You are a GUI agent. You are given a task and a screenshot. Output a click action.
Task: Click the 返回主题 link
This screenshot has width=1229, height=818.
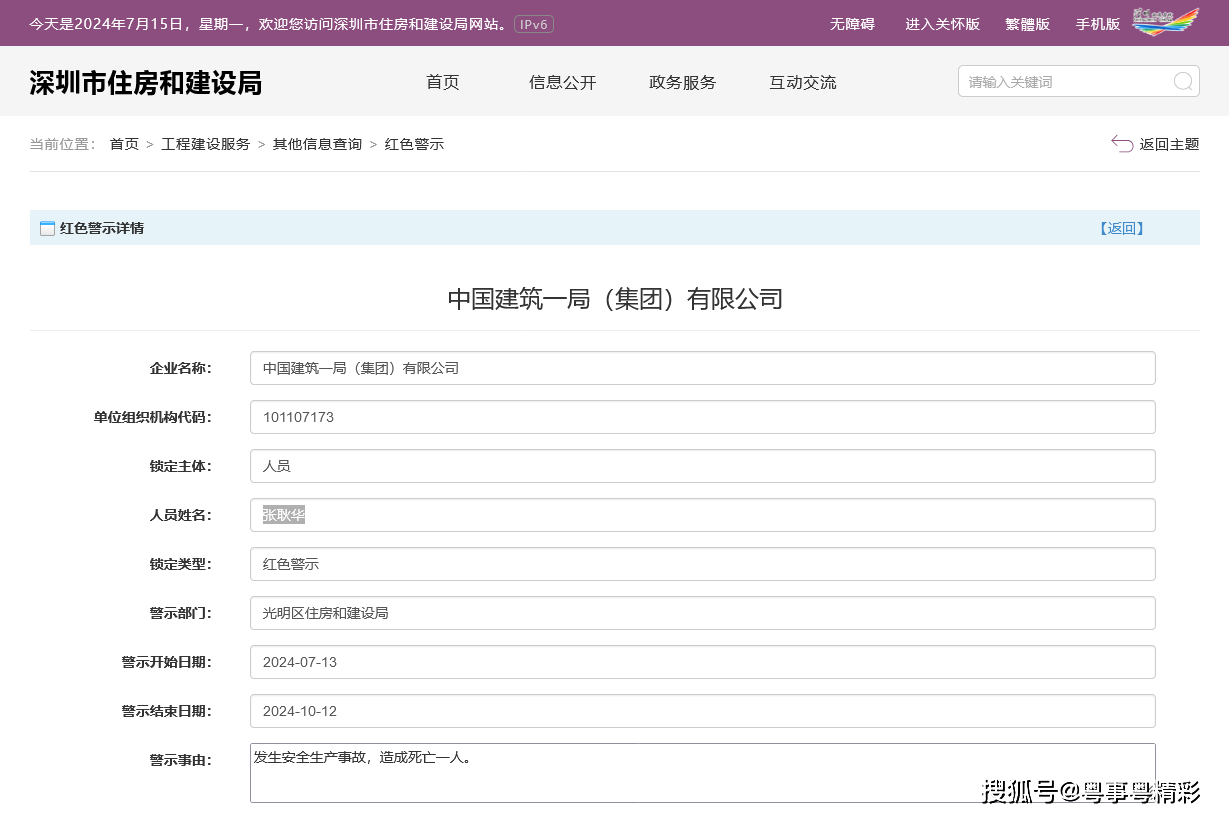tap(1169, 144)
